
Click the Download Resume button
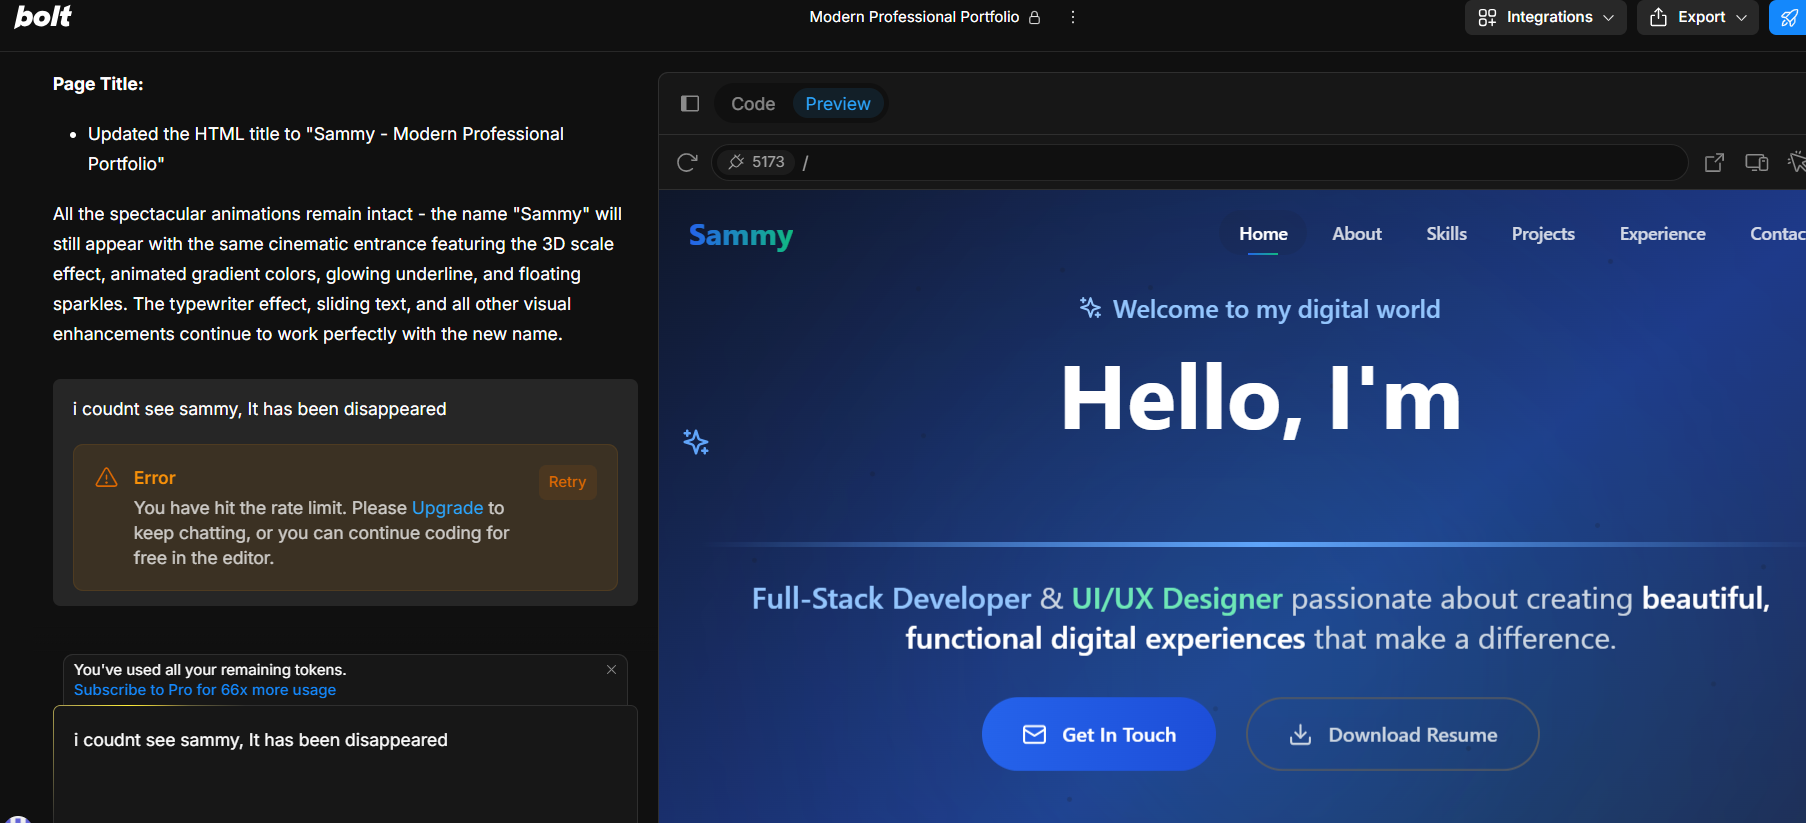[x=1392, y=735]
